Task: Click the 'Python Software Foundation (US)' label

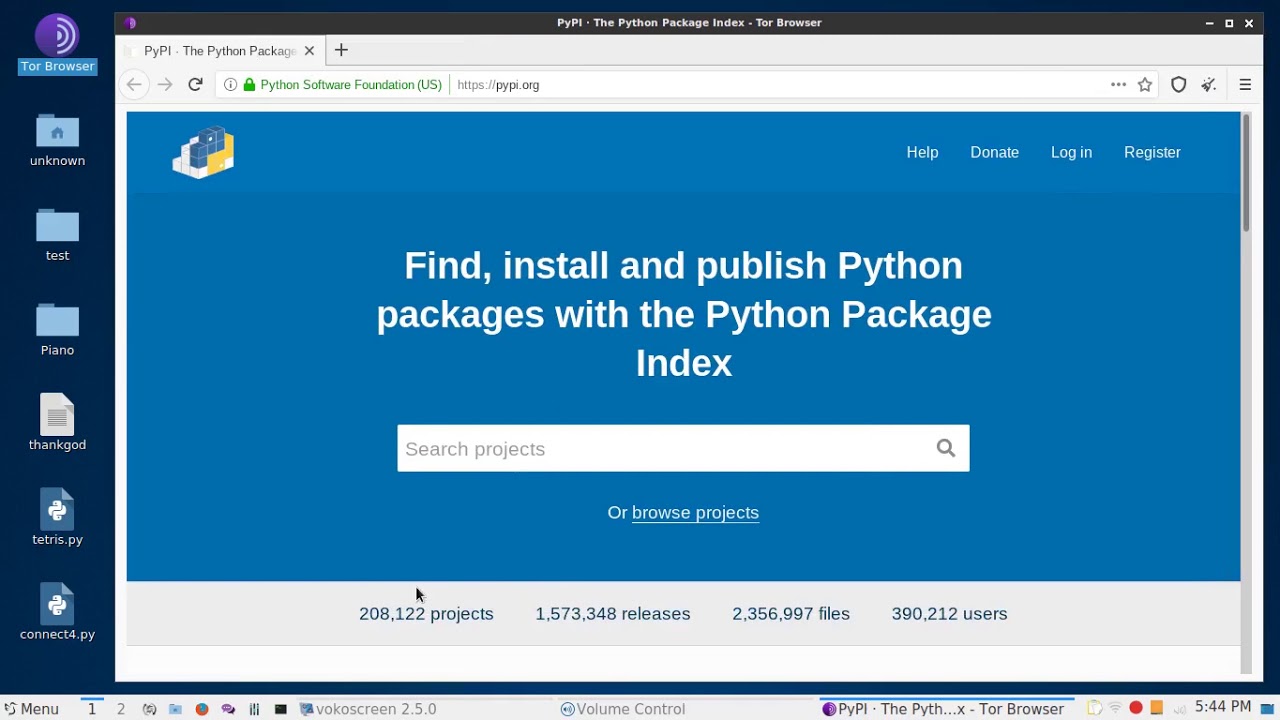Action: (351, 85)
